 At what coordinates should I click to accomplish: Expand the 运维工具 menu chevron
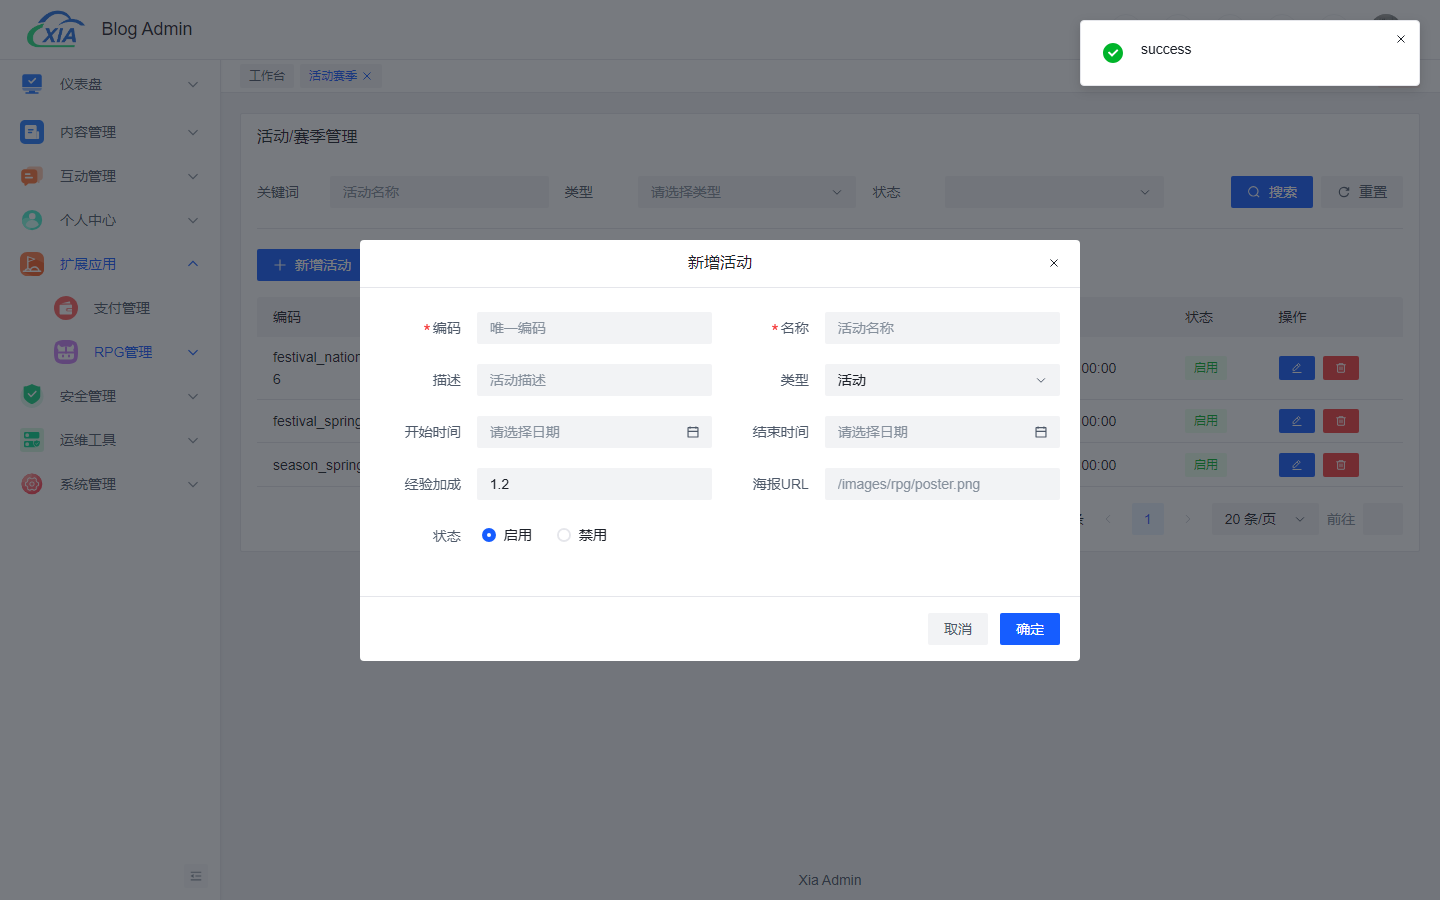coord(193,440)
